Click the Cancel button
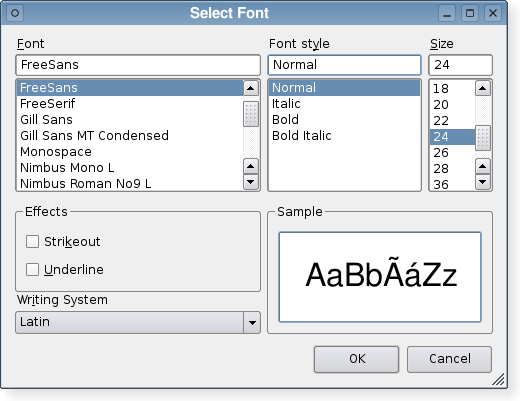The height and width of the screenshot is (401, 520). point(449,359)
